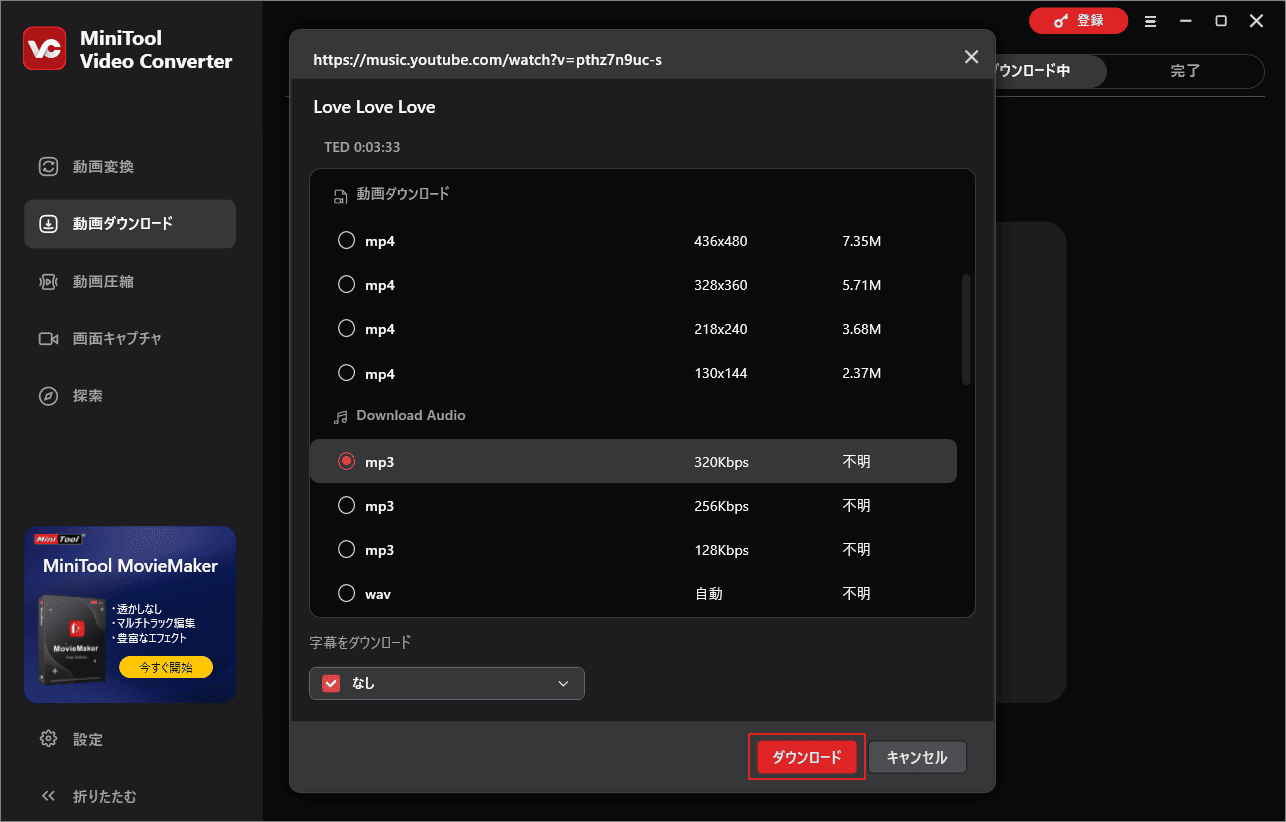Click the MiniTool MovieMaker ad banner
The width and height of the screenshot is (1286, 822).
point(130,614)
